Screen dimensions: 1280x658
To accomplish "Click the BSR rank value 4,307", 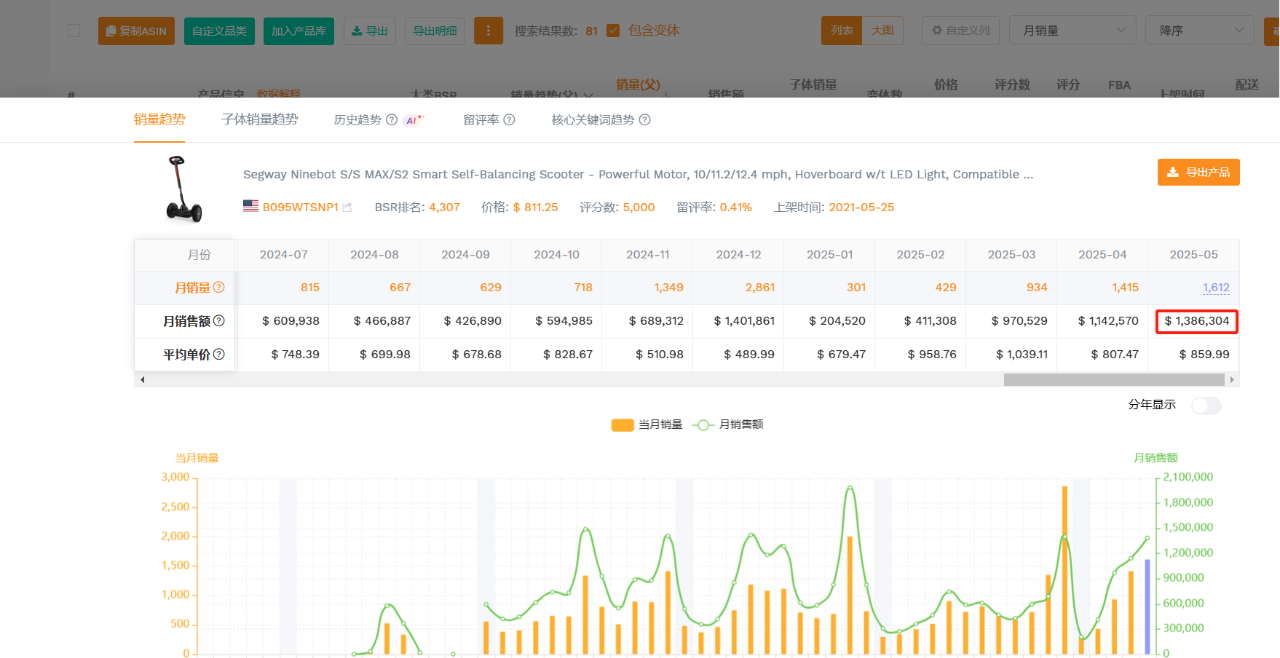I will (x=444, y=207).
